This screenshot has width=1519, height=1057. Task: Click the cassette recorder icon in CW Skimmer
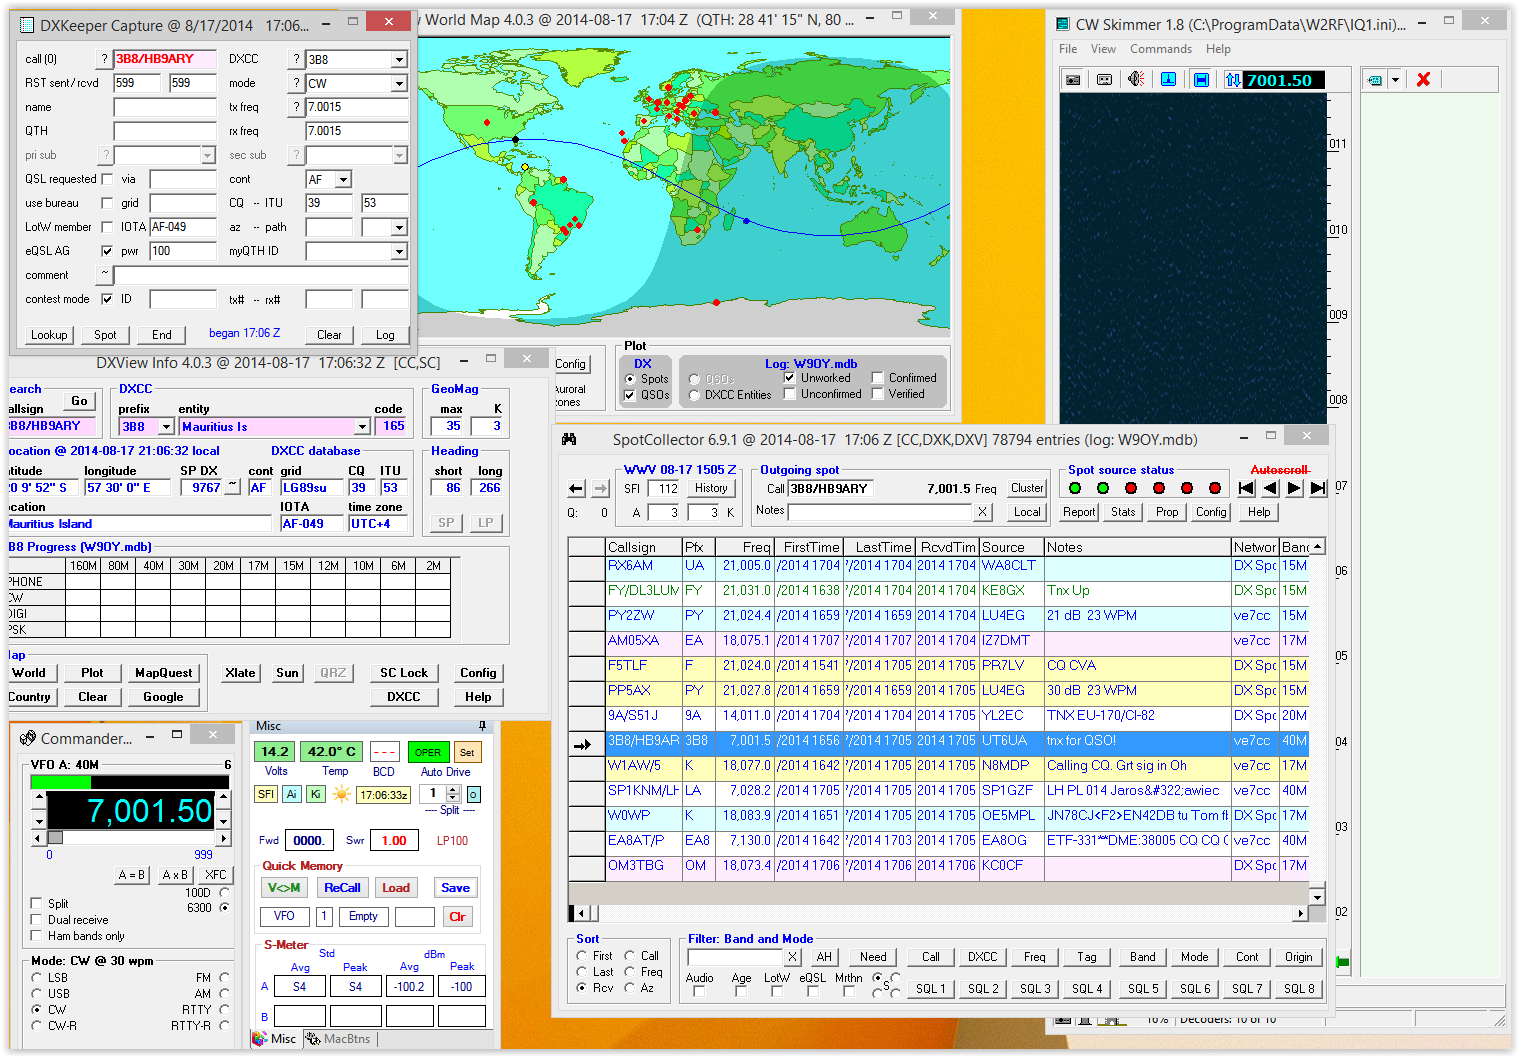click(x=1105, y=80)
